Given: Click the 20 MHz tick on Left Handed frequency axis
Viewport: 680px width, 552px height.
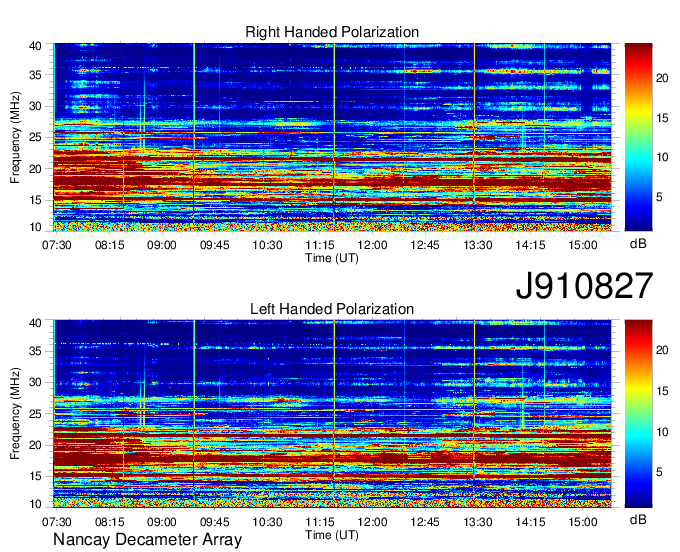Looking at the screenshot, I should click(36, 445).
